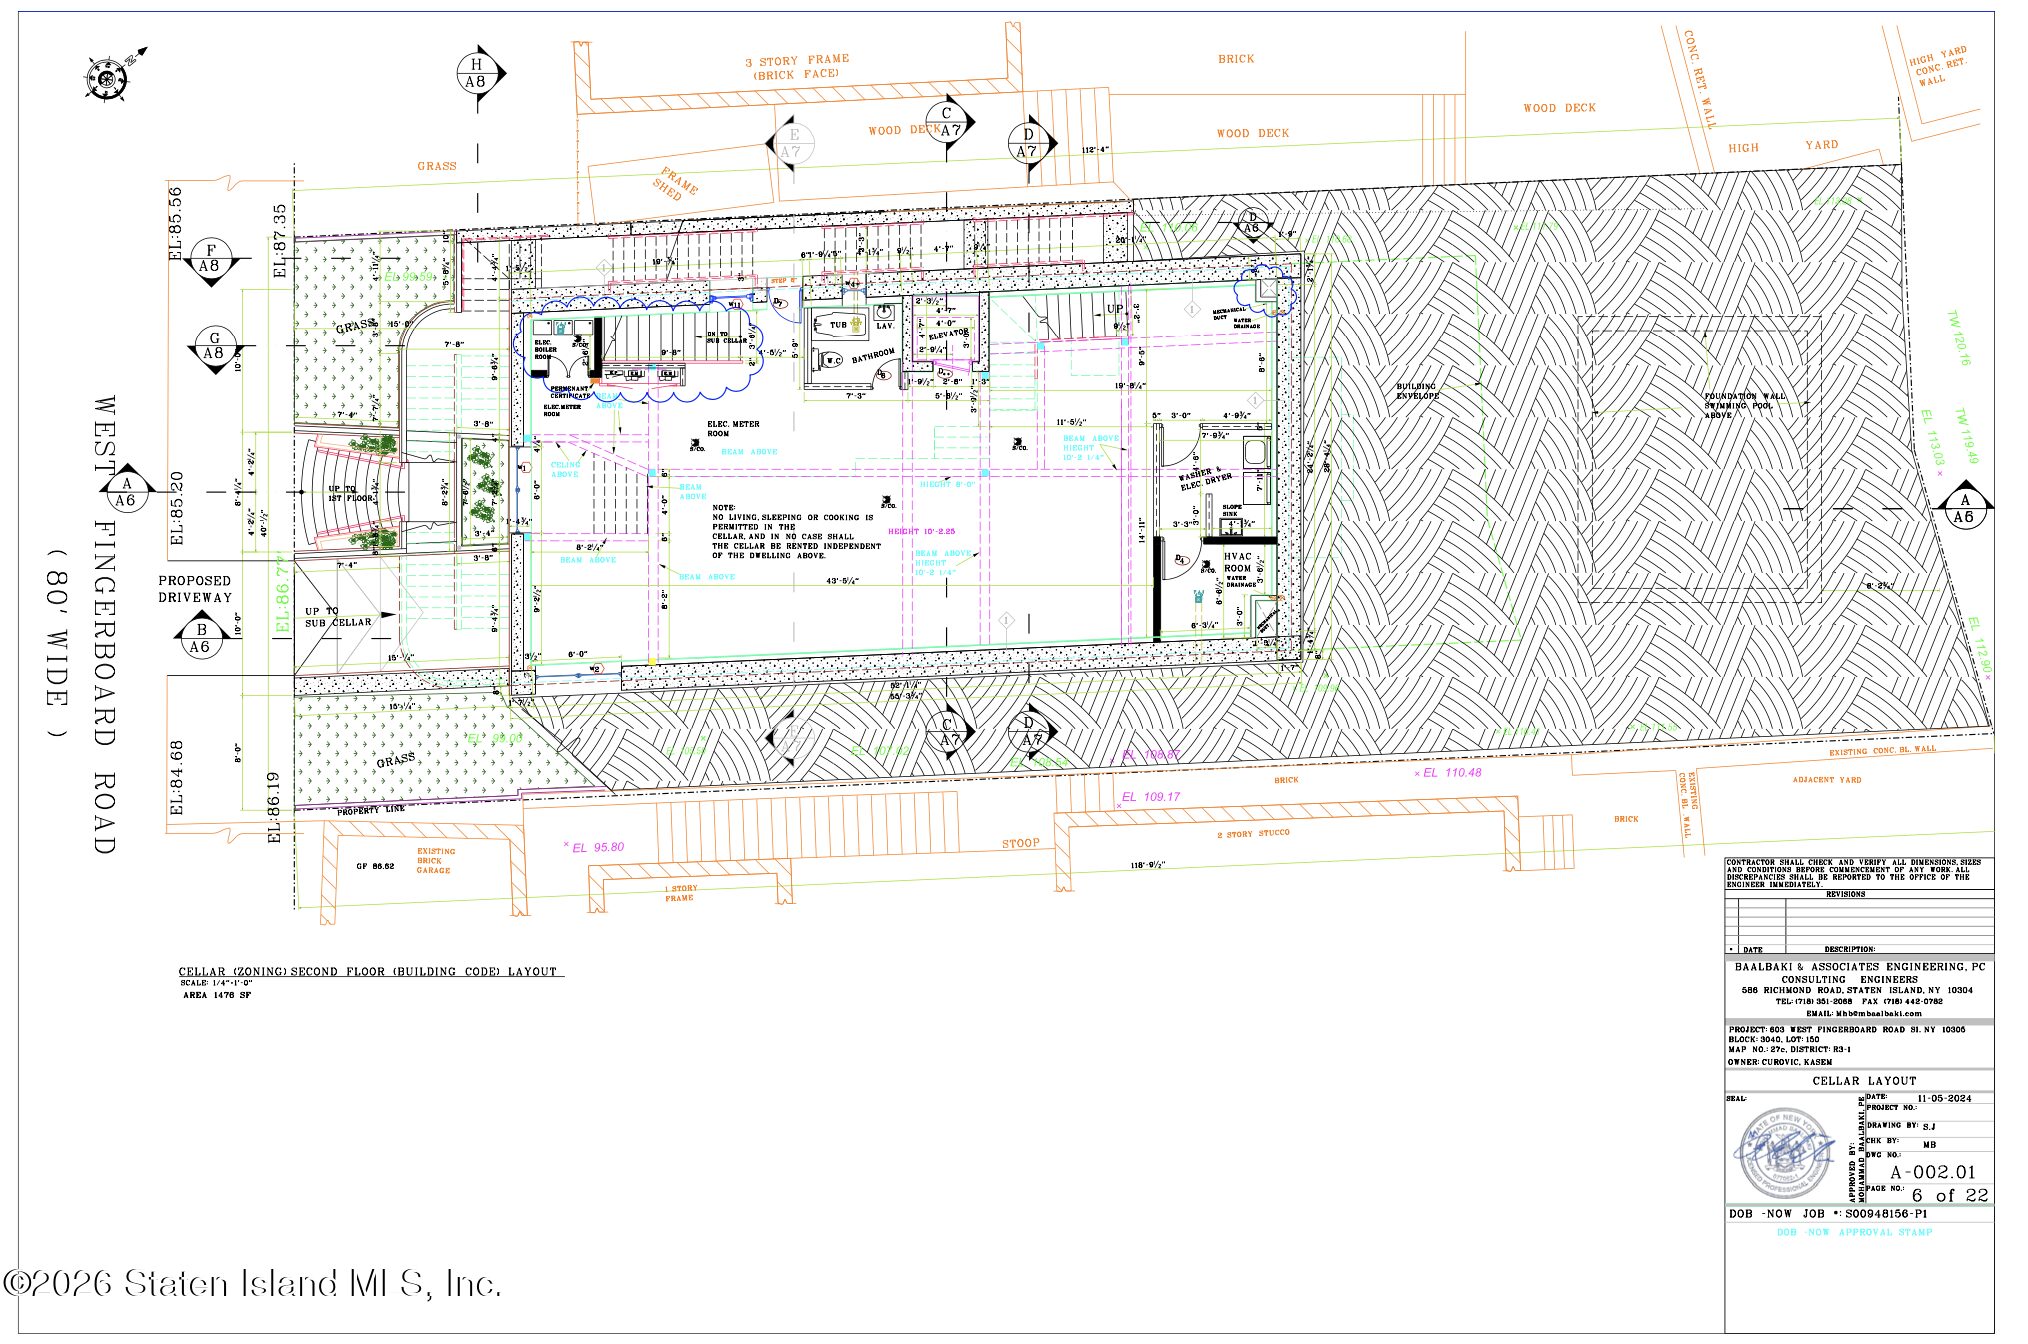Click the 'WEST FINGERBOARD ROAD' street label
The image size is (2028, 1344).
[104, 624]
